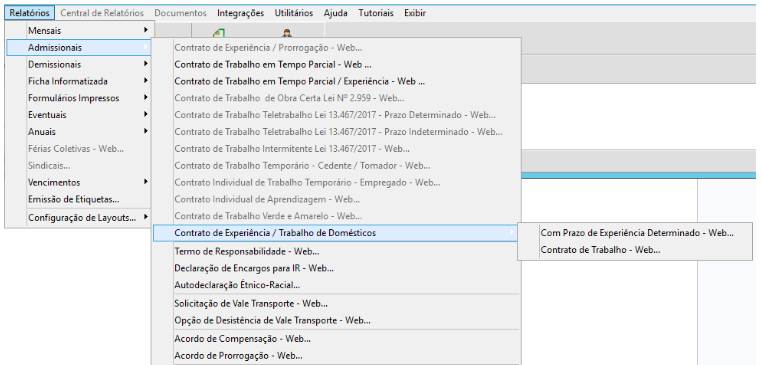Viewport: 761px width, 365px height.
Task: Select Teletrabalho Prazo Indeterminado contract
Action: 336,132
